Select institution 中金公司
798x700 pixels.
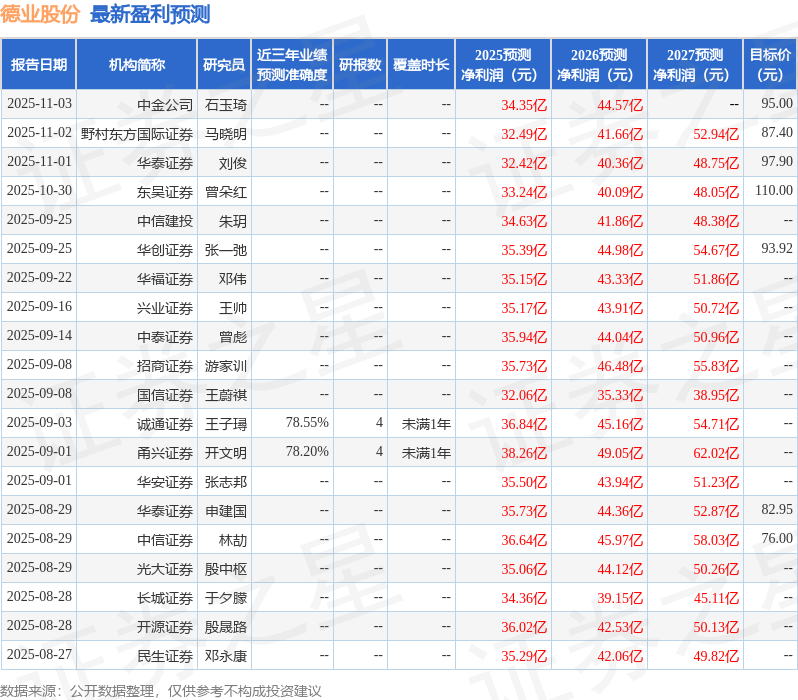click(x=165, y=105)
